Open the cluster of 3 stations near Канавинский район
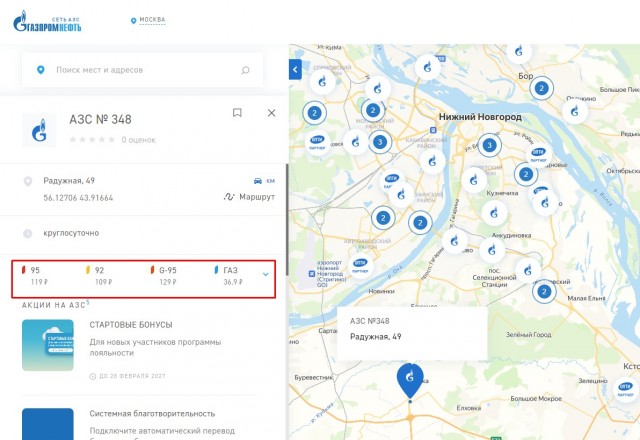The width and height of the screenshot is (640, 440). coord(380,142)
